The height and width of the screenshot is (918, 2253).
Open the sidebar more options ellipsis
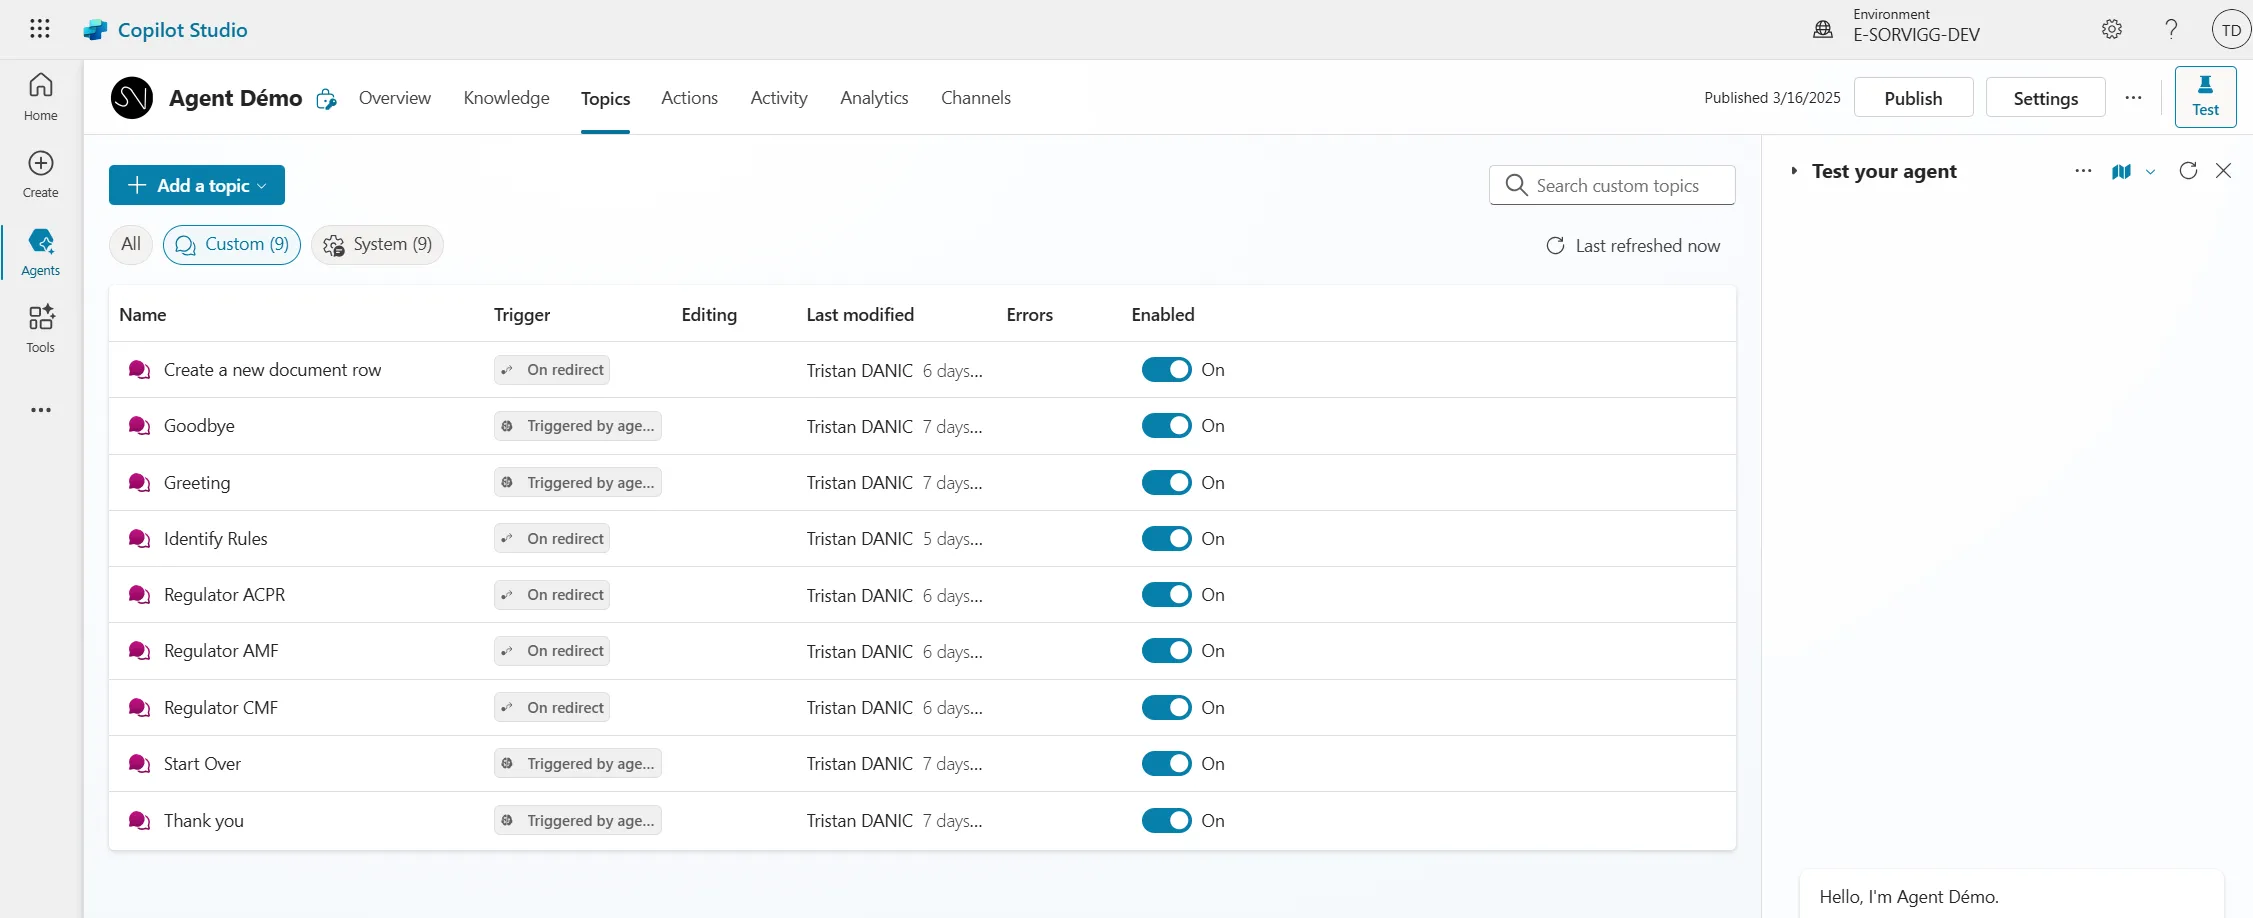click(41, 410)
